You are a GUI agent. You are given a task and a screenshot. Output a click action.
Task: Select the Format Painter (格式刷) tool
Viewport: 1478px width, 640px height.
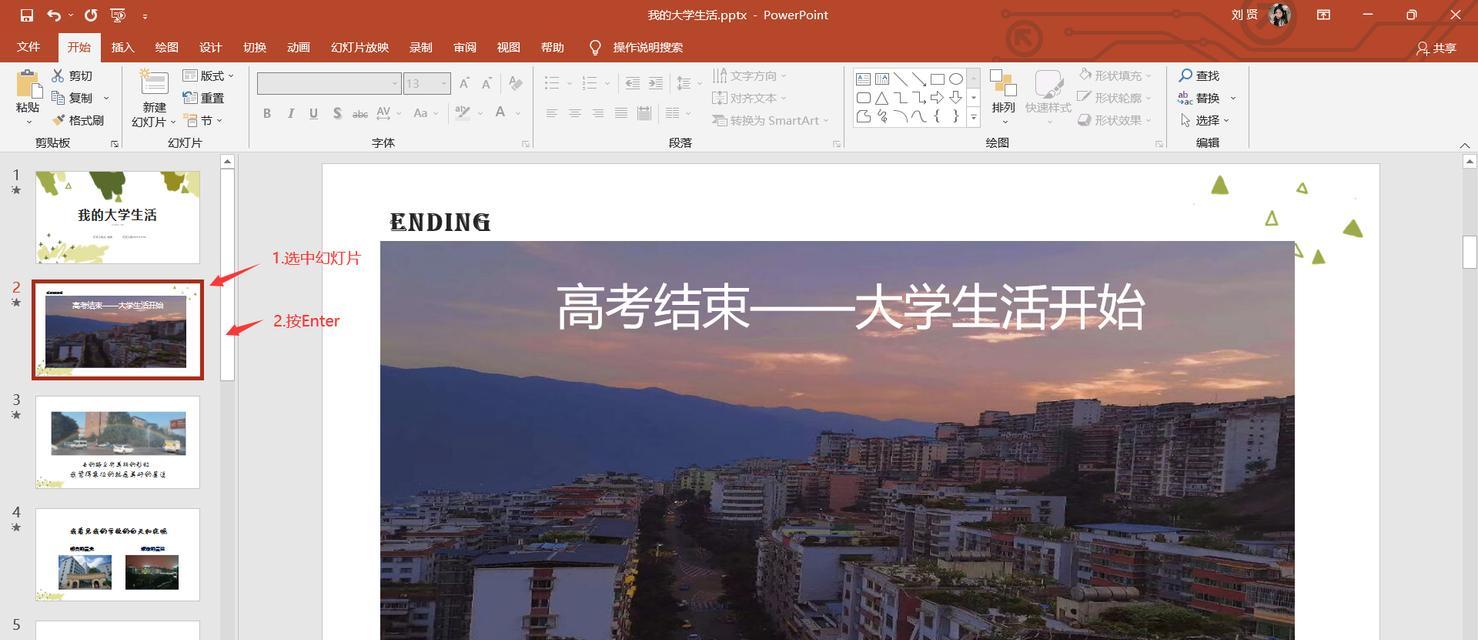[78, 120]
